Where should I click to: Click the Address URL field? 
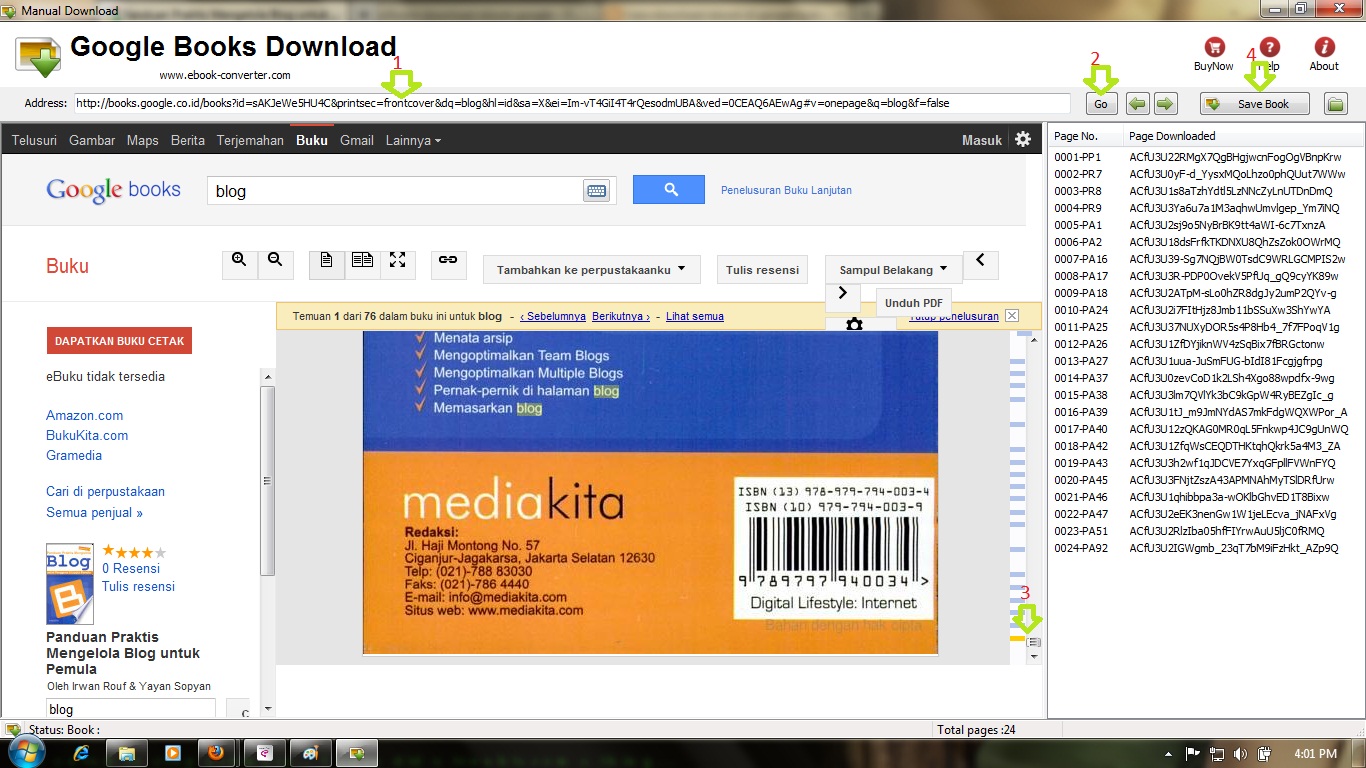(x=572, y=103)
